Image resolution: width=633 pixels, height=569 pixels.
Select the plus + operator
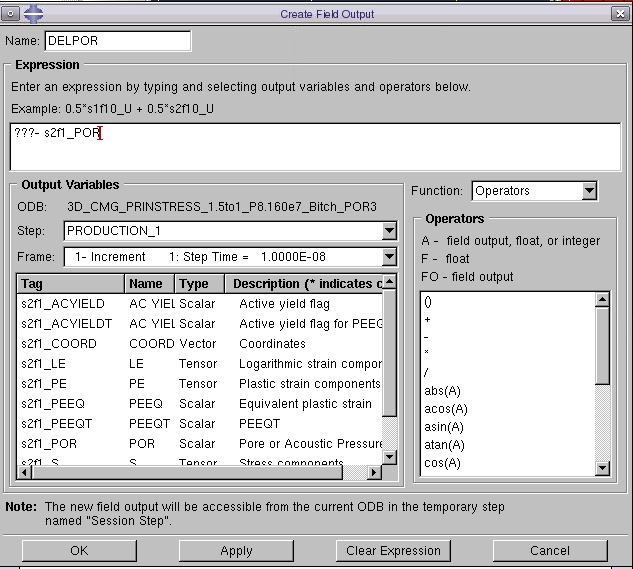coord(508,319)
